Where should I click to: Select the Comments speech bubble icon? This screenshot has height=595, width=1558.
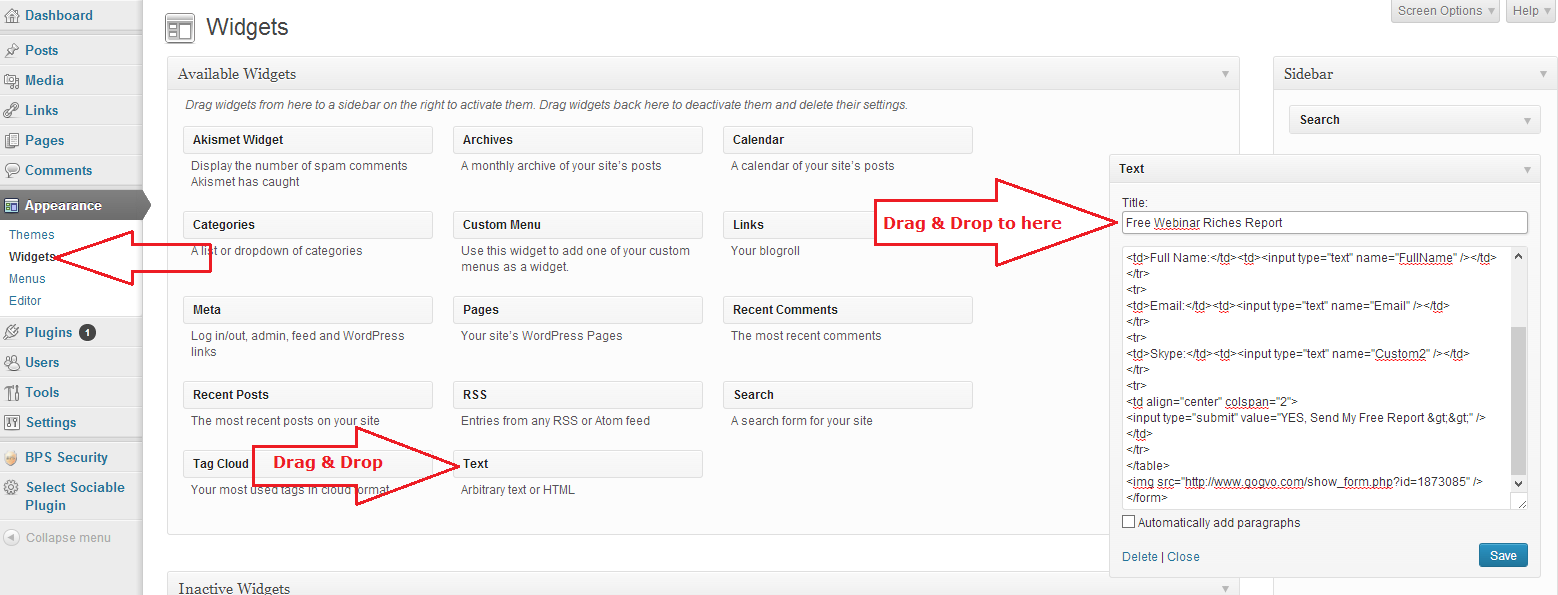pyautogui.click(x=12, y=171)
